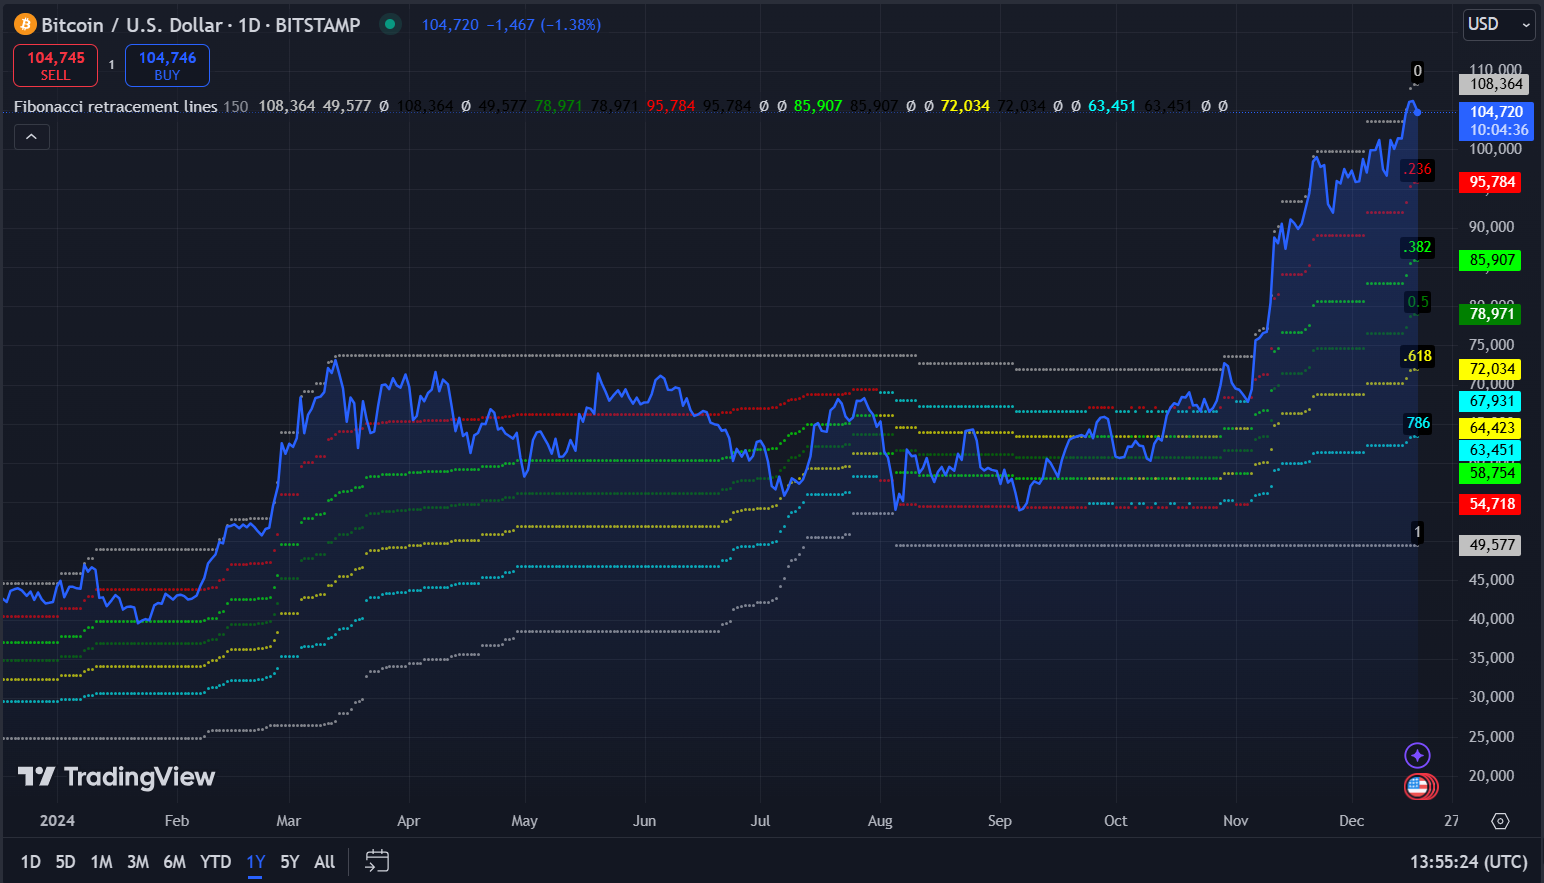Click the 2024 label on time axis

click(57, 821)
